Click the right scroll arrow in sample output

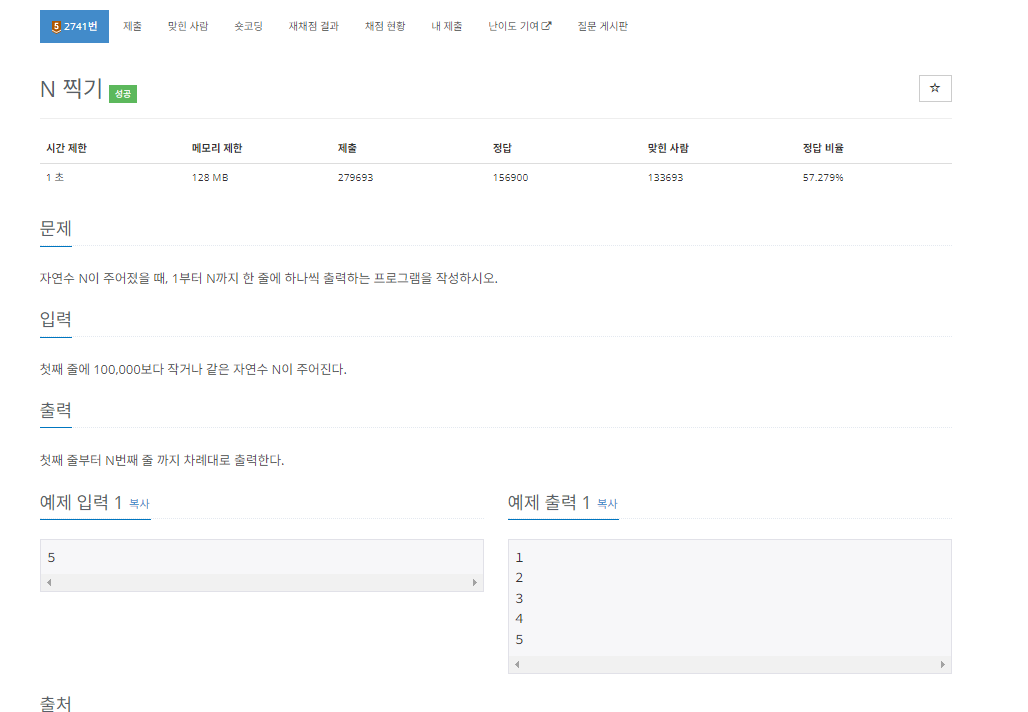943,664
